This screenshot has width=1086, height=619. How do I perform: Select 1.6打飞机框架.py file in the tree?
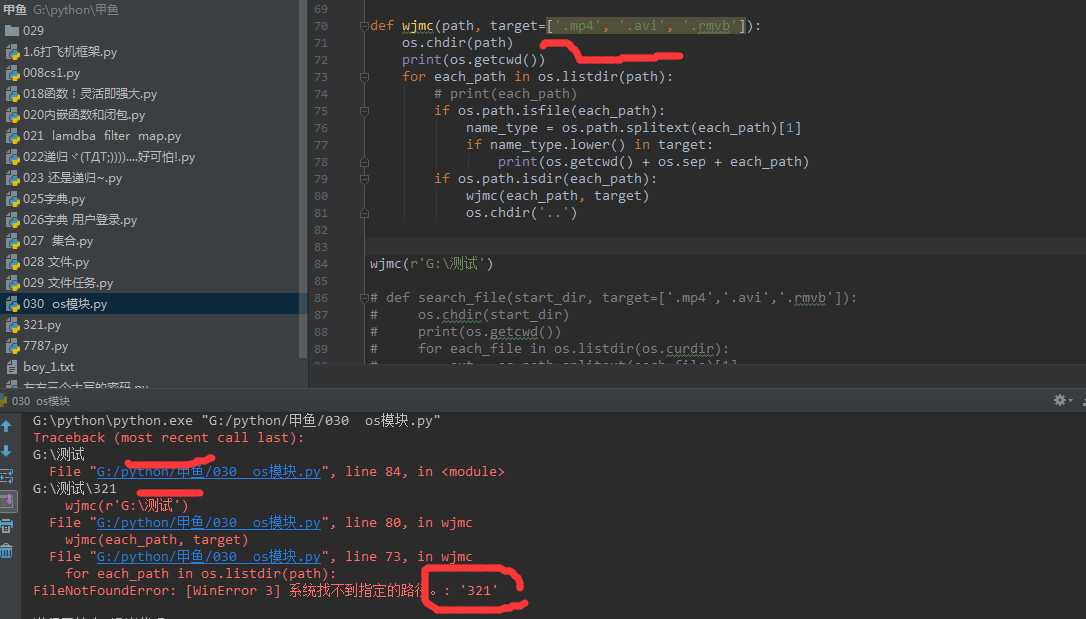(69, 51)
